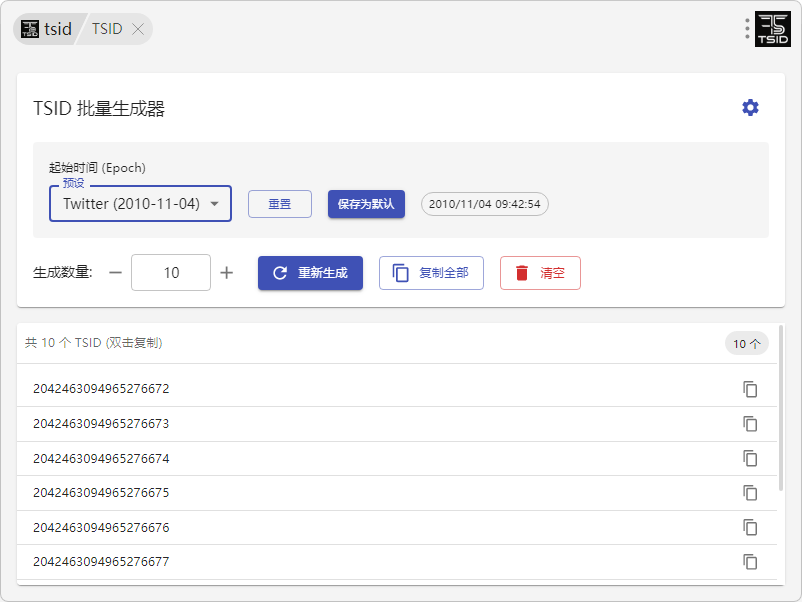Focus the generate count input field
This screenshot has width=802, height=602.
[171, 273]
